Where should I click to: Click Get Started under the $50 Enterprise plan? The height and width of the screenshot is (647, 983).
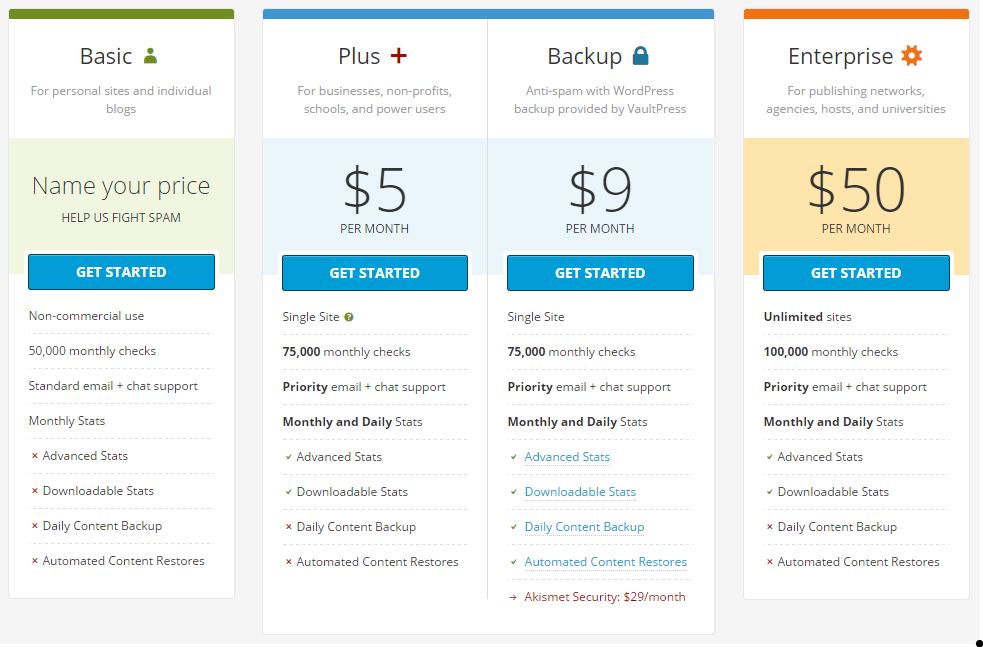[x=856, y=273]
